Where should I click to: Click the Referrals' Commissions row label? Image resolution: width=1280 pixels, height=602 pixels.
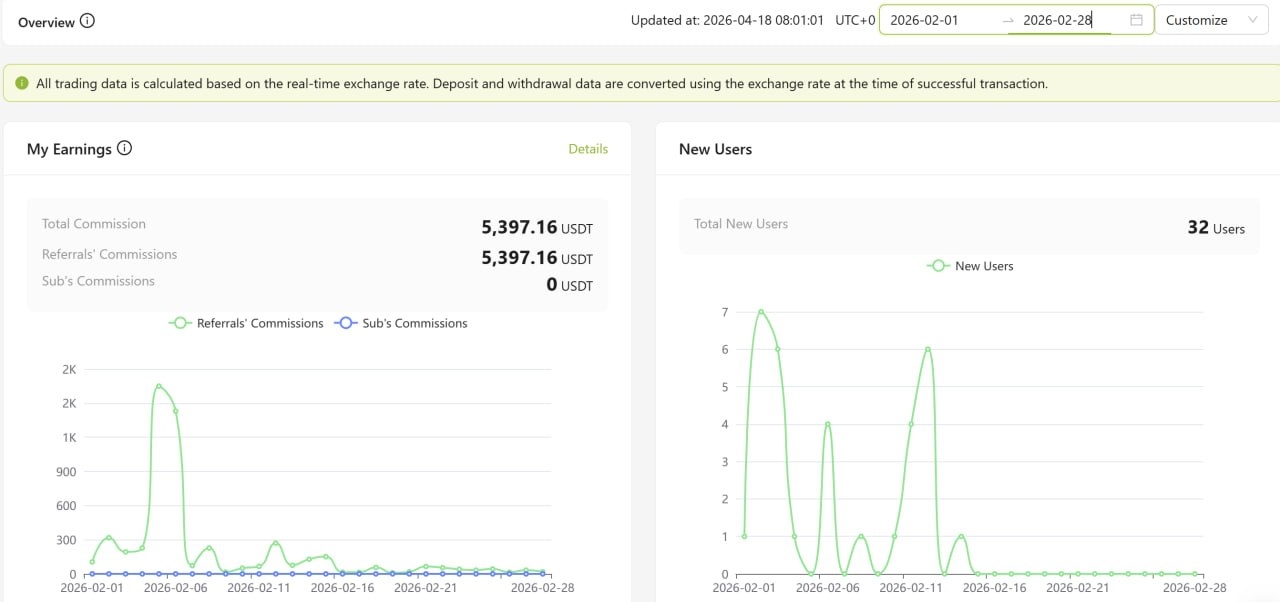click(x=110, y=254)
